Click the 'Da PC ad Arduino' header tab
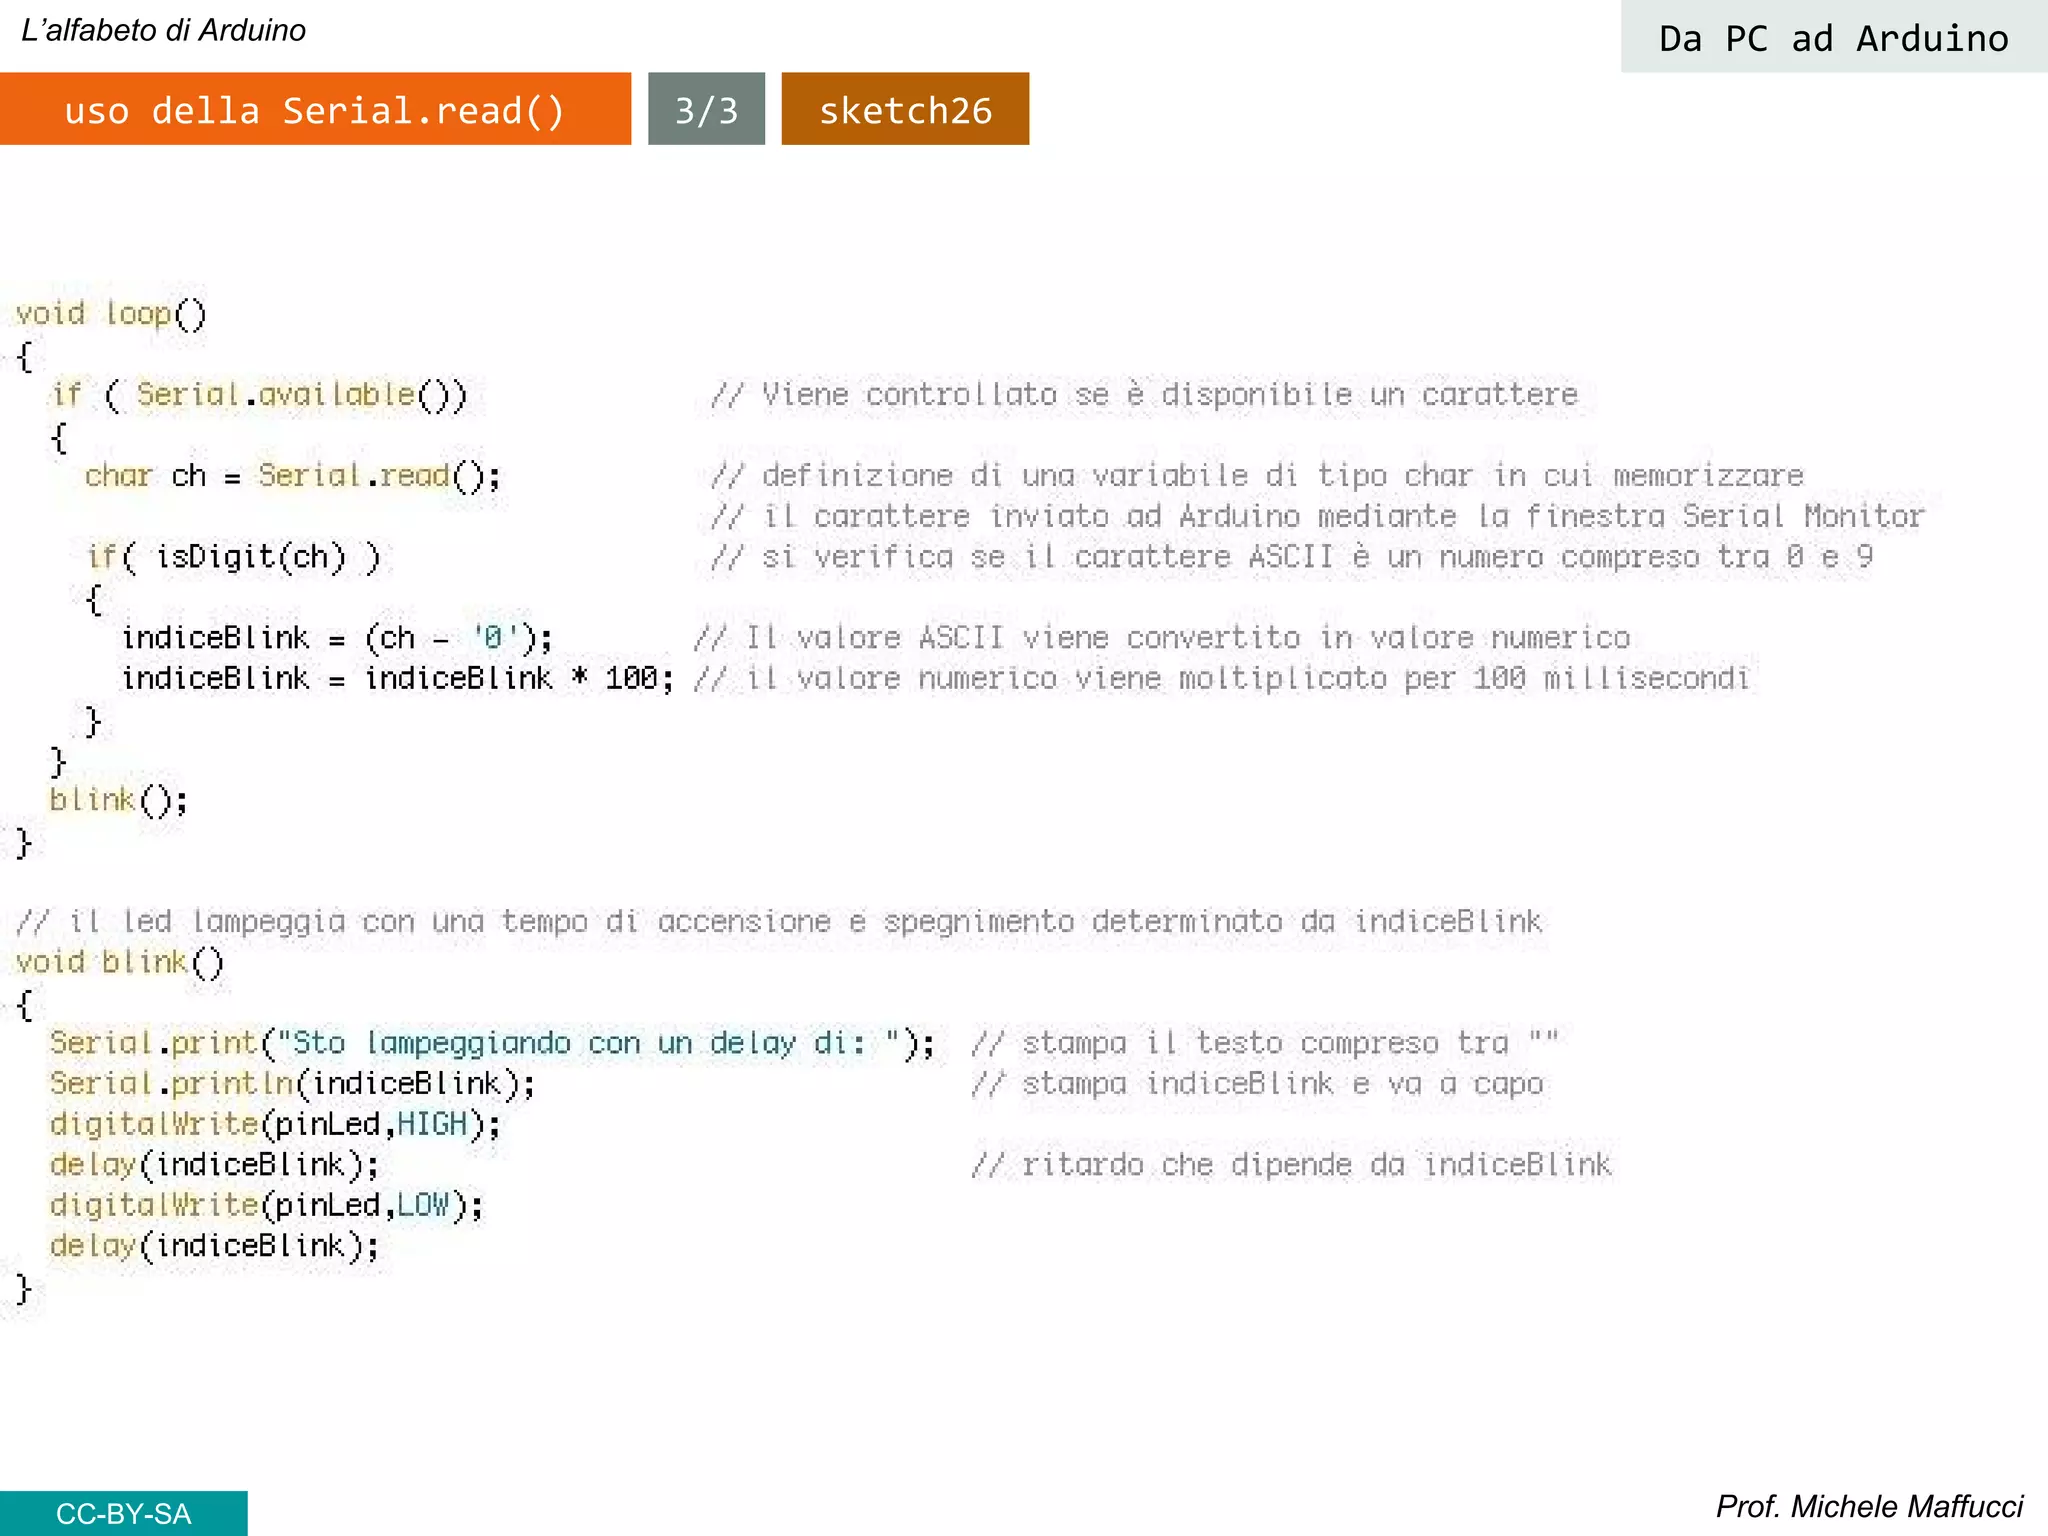Image resolution: width=2048 pixels, height=1536 pixels. [1832, 38]
